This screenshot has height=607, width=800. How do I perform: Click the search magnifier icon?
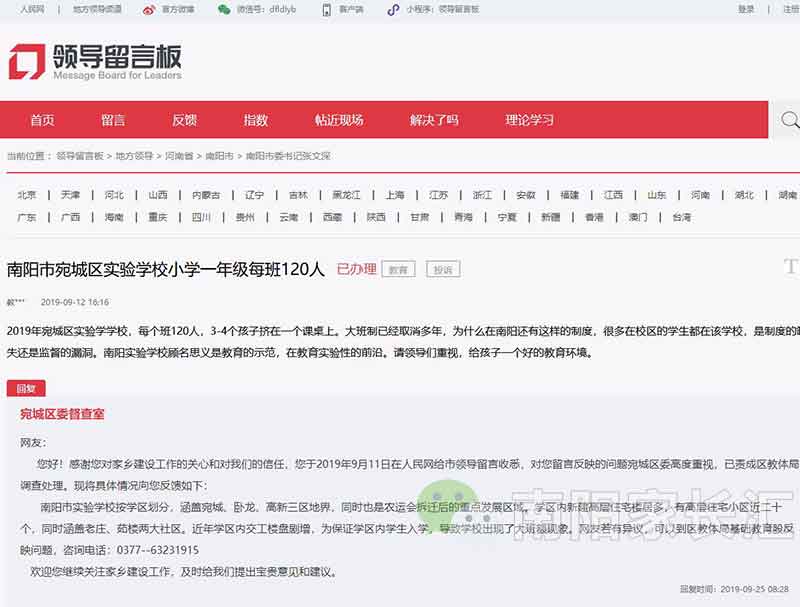[789, 119]
